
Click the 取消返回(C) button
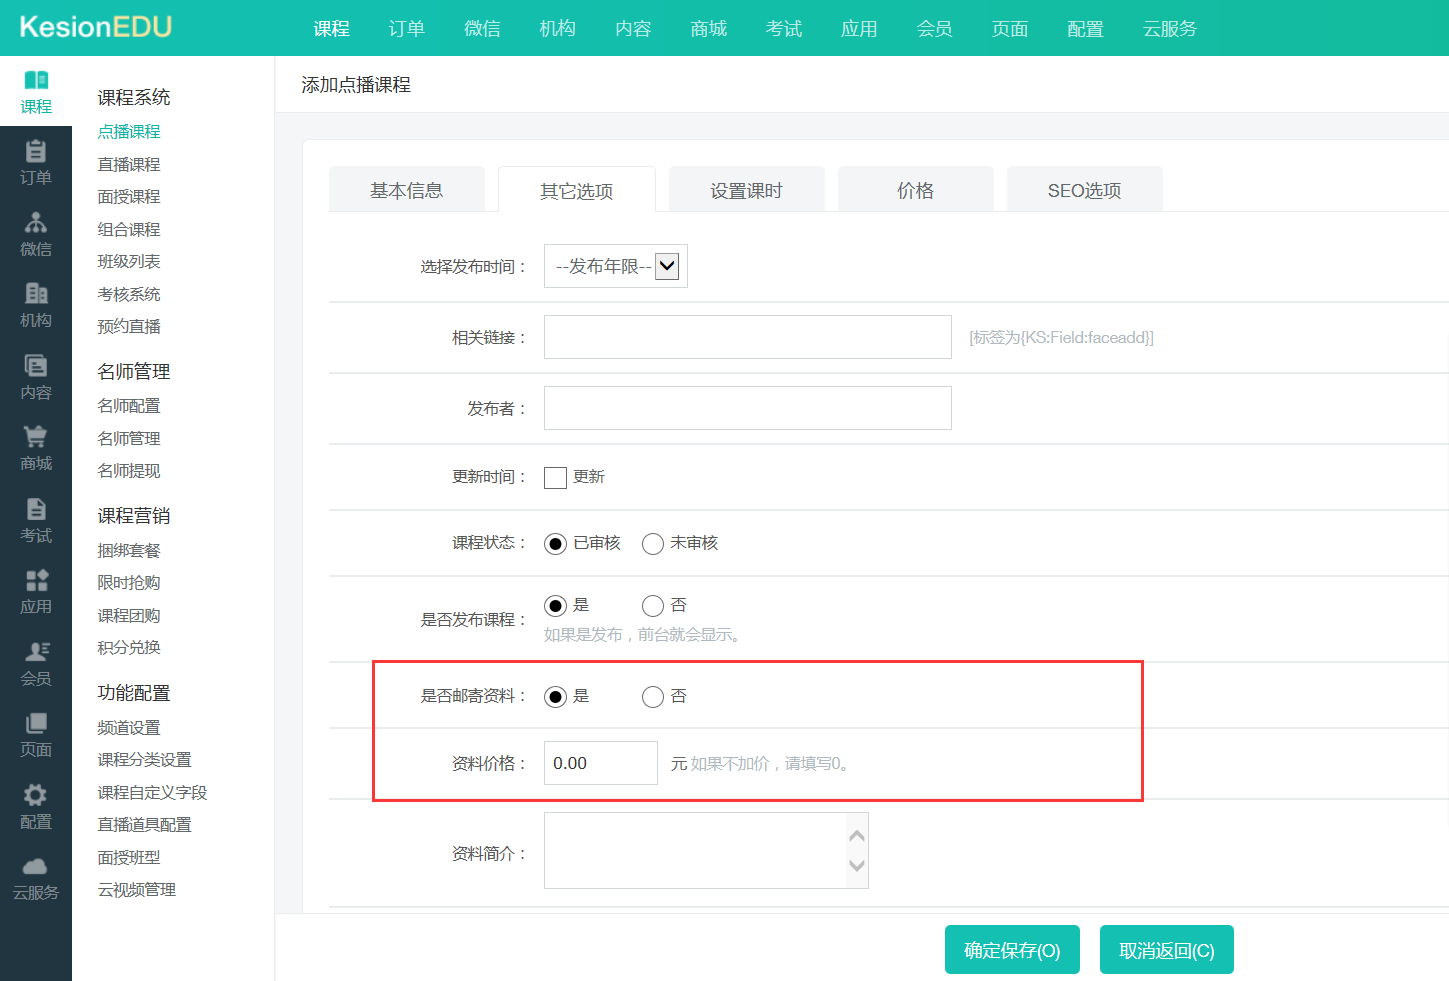click(1166, 950)
